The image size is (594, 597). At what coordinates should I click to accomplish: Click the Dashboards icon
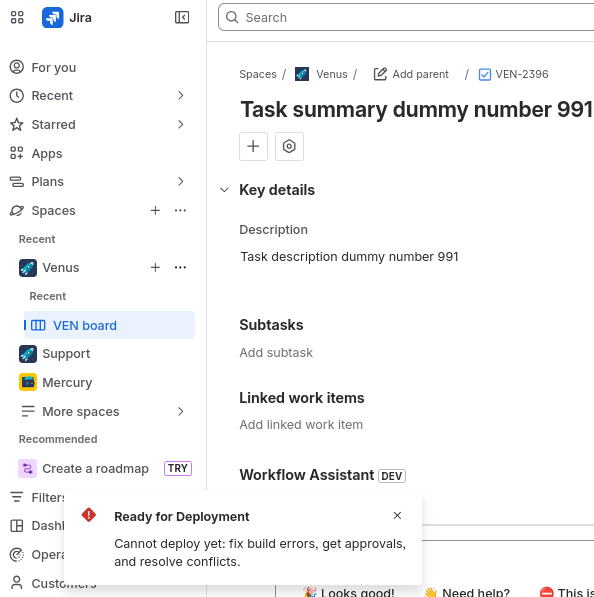click(17, 526)
